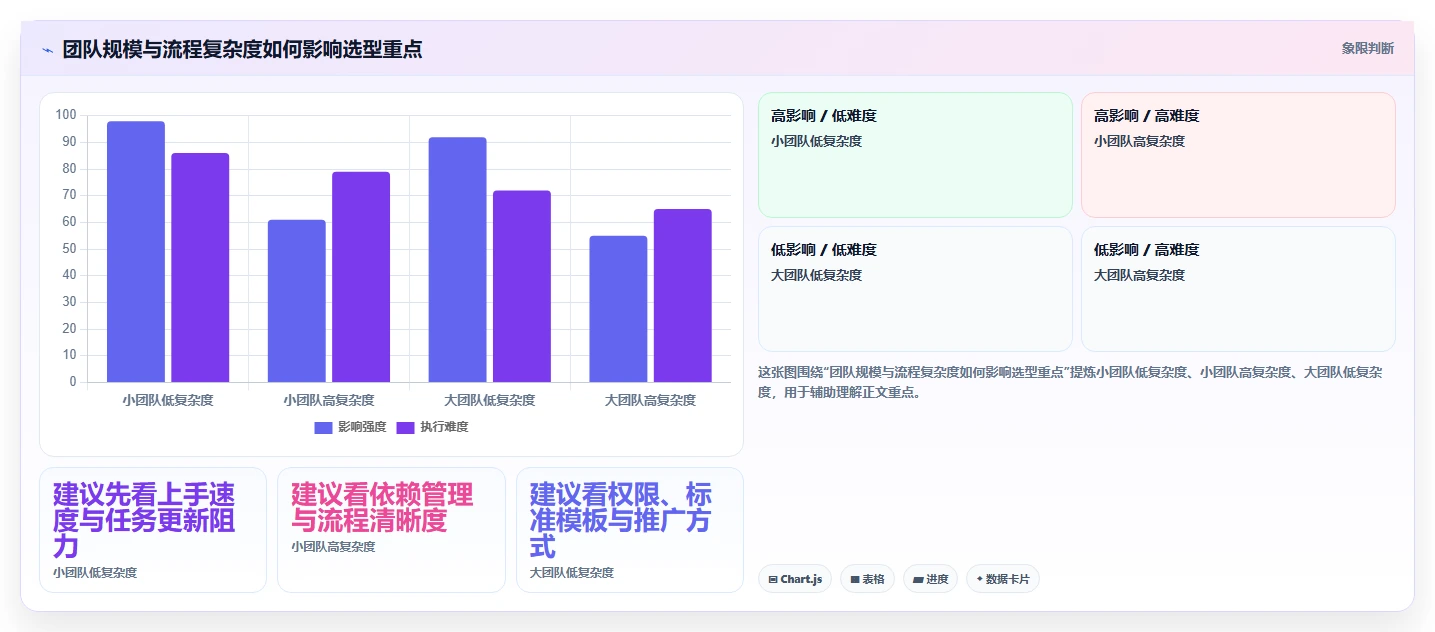Click the blue 影响强度 legend color box
This screenshot has height=632, width=1435.
323,427
